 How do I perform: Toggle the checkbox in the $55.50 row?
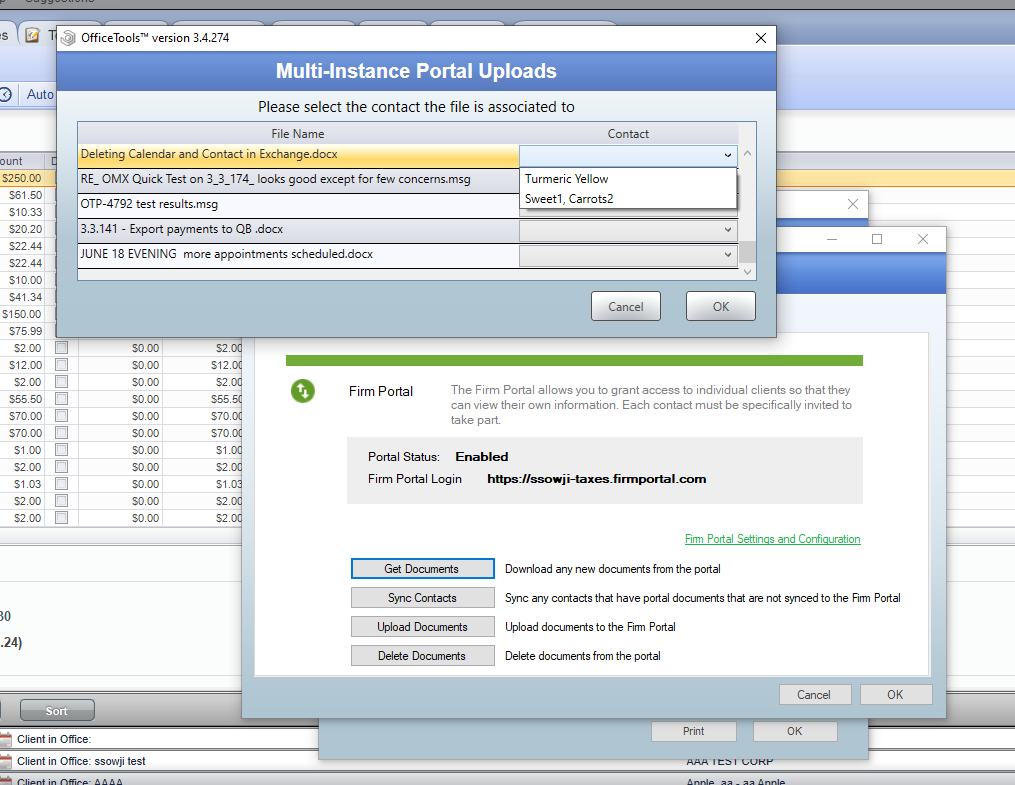pyautogui.click(x=60, y=398)
